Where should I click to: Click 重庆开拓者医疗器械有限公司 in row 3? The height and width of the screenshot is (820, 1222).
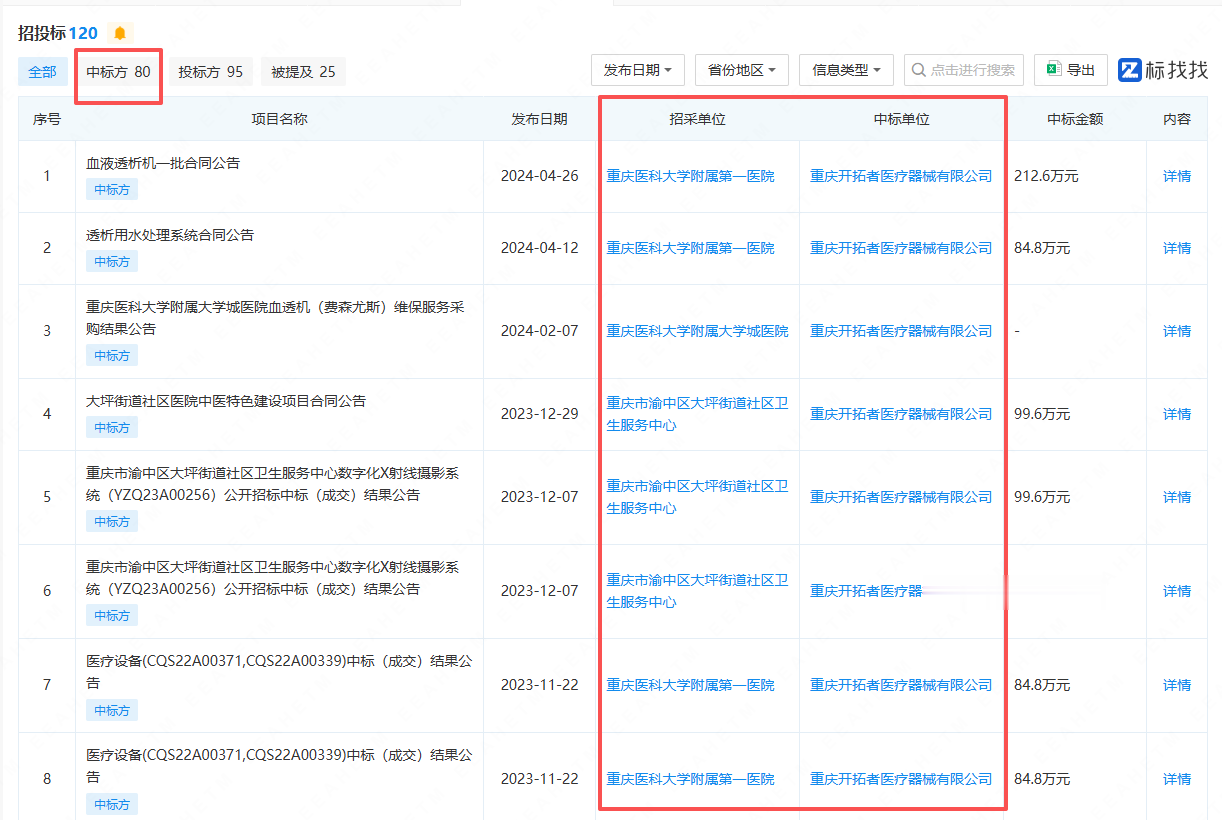pyautogui.click(x=901, y=331)
